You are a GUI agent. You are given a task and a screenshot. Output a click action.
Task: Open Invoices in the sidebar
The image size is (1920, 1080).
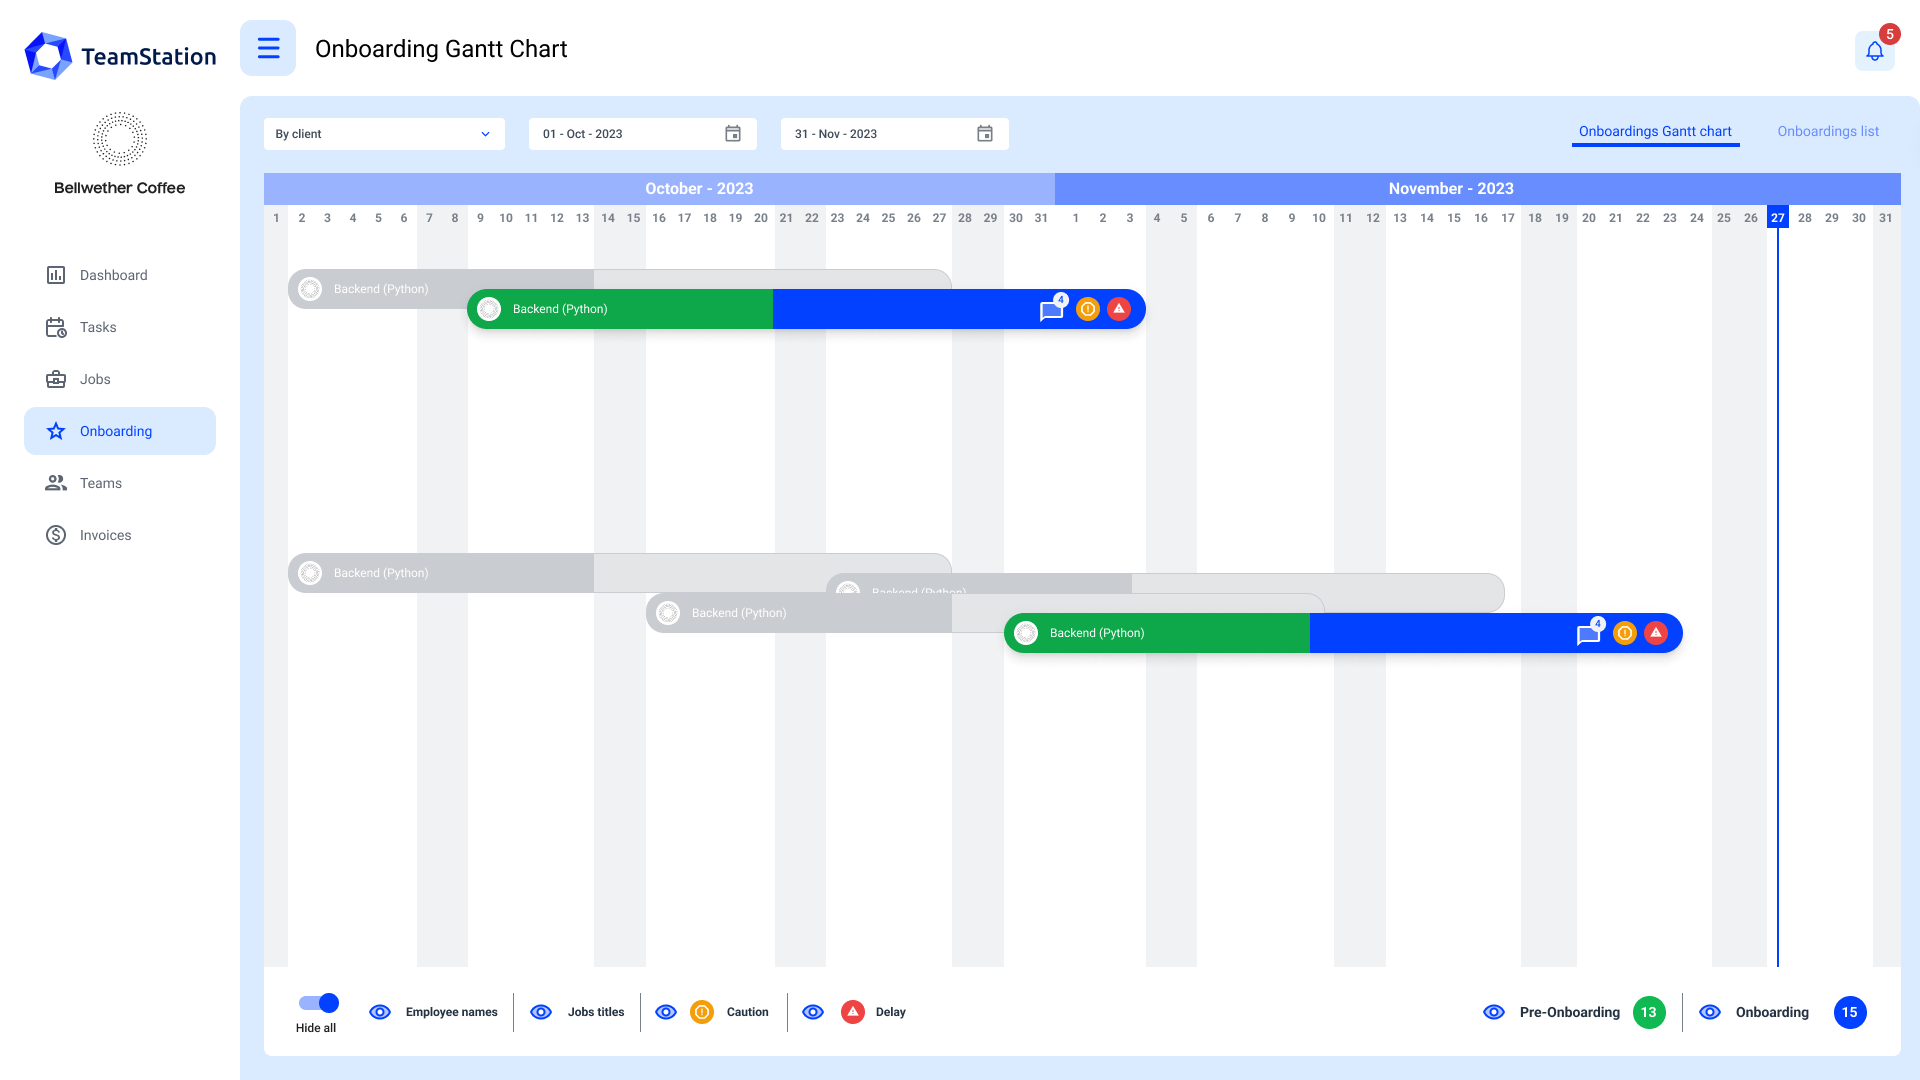(x=105, y=535)
